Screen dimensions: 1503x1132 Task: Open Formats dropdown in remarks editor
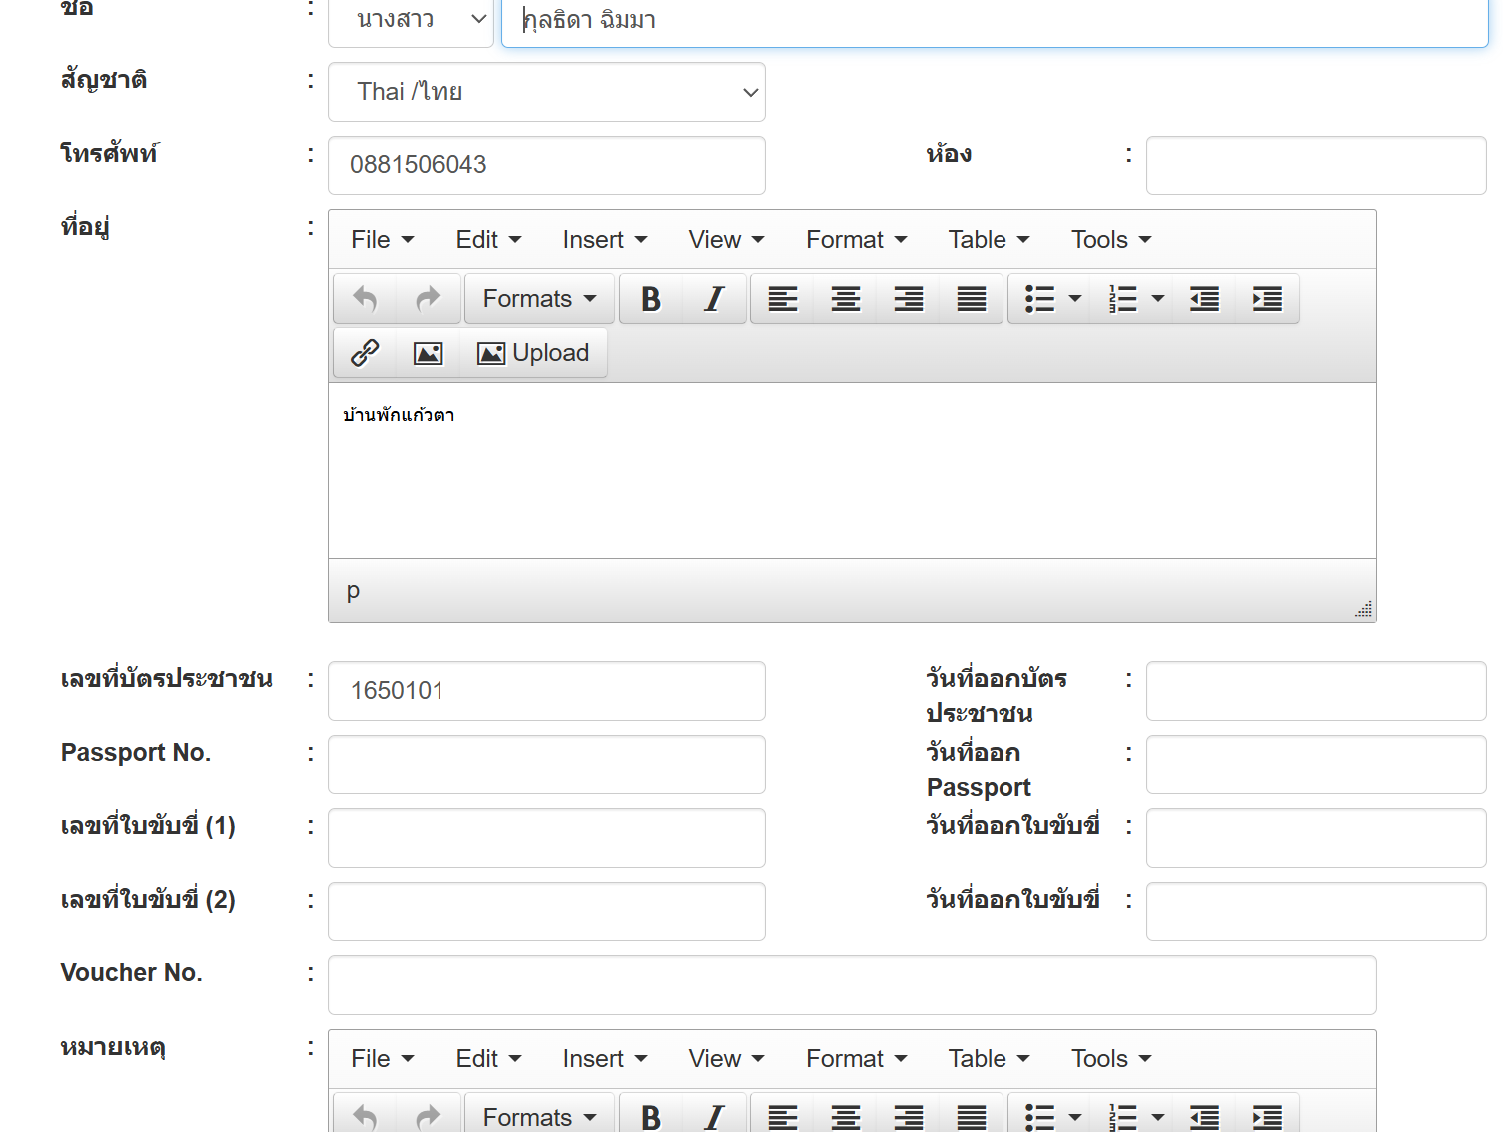pyautogui.click(x=539, y=1116)
